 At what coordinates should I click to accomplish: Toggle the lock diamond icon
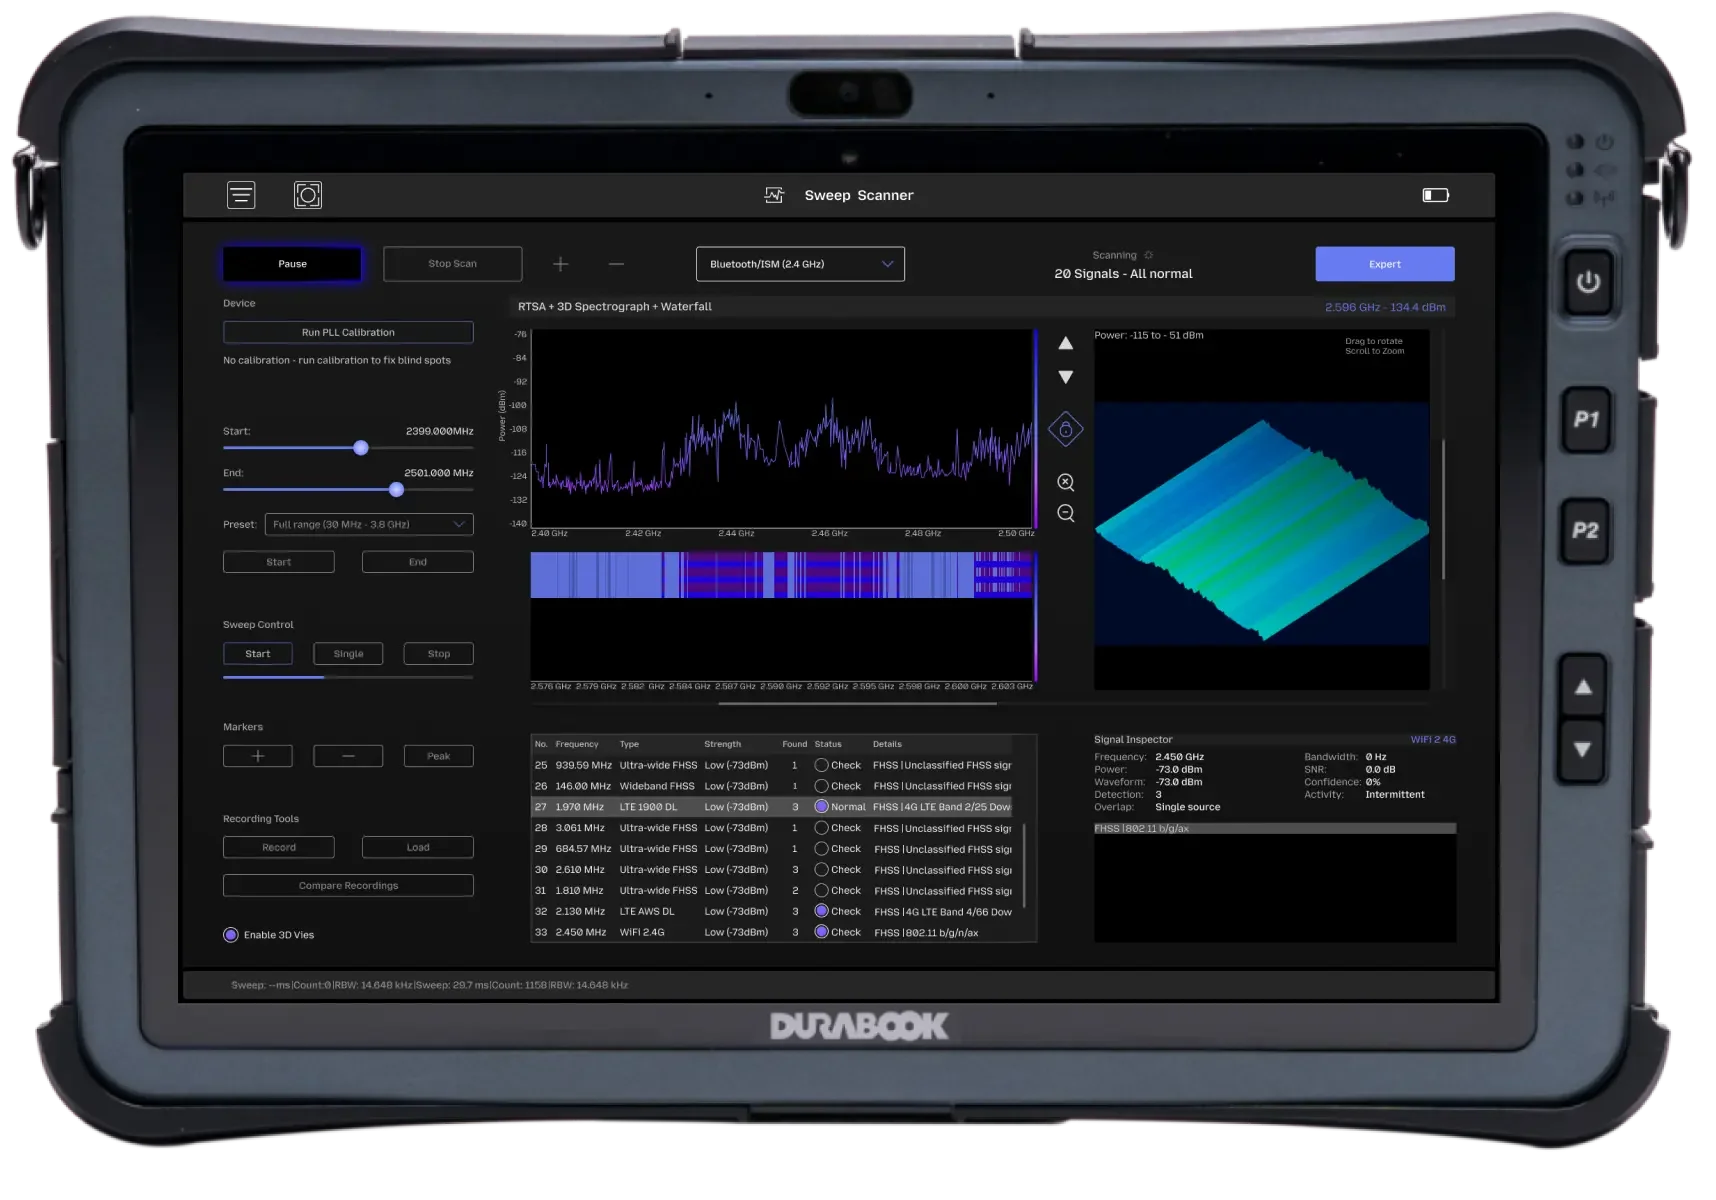[x=1066, y=430]
